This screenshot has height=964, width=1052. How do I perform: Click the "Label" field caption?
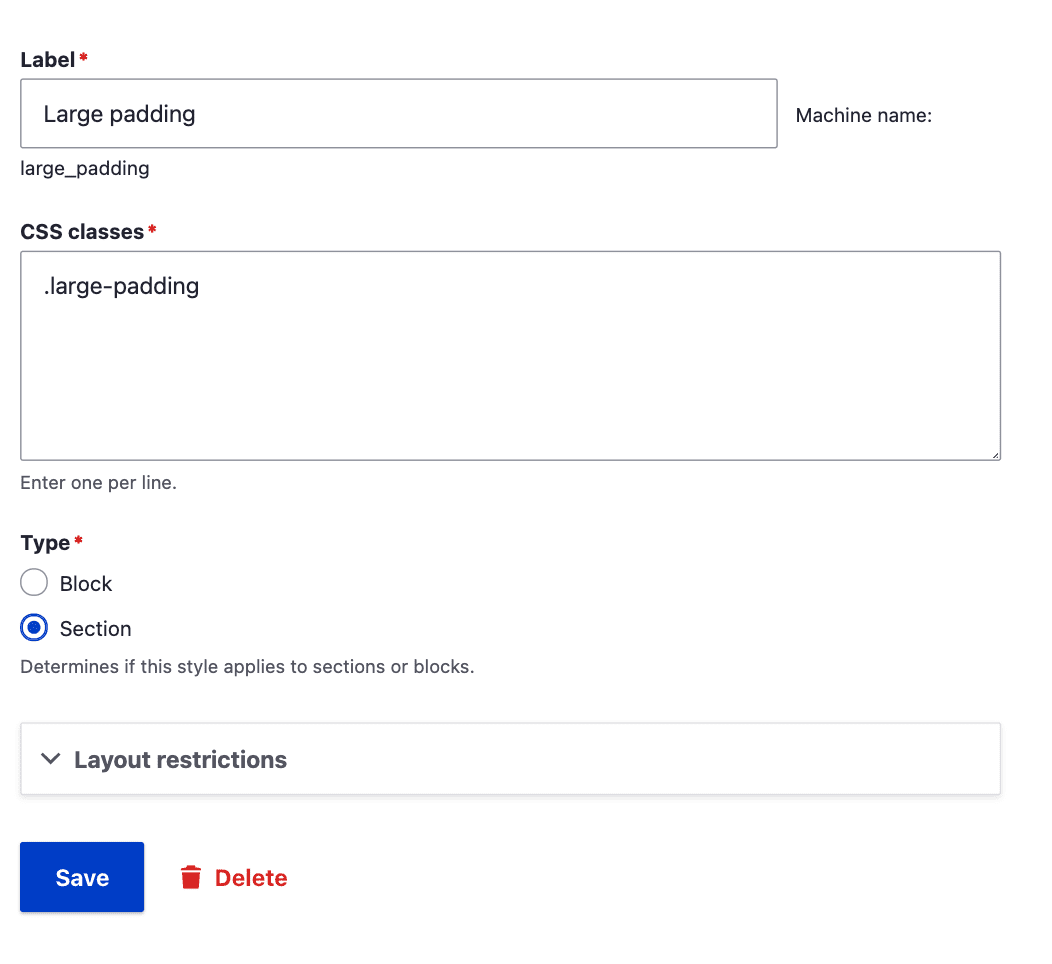pyautogui.click(x=47, y=60)
